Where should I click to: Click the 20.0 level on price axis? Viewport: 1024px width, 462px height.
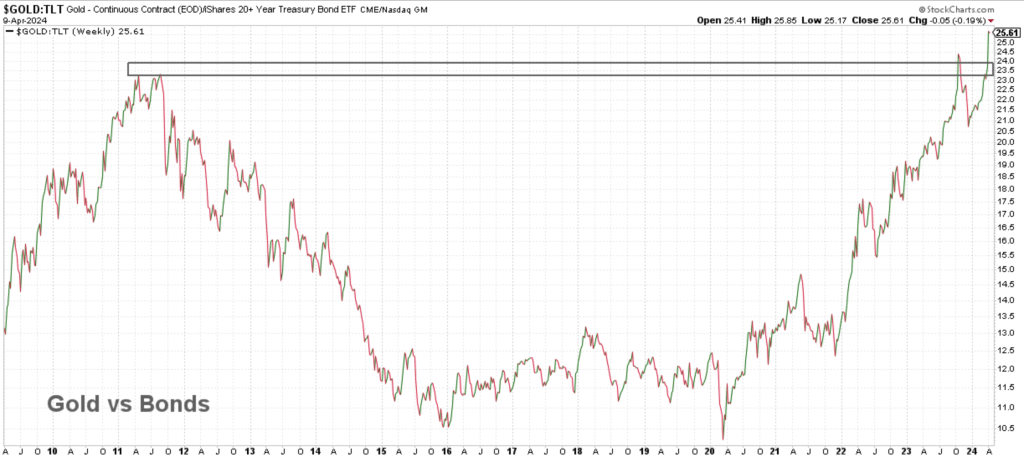pyautogui.click(x=1005, y=141)
